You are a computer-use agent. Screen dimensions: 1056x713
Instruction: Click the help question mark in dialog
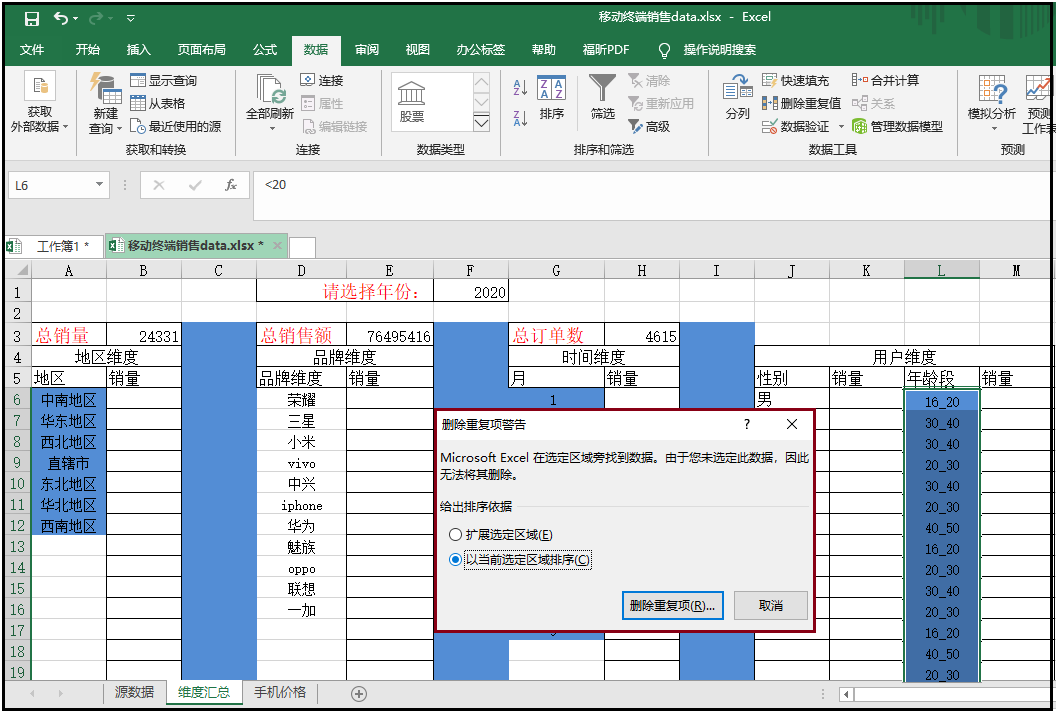pyautogui.click(x=747, y=424)
